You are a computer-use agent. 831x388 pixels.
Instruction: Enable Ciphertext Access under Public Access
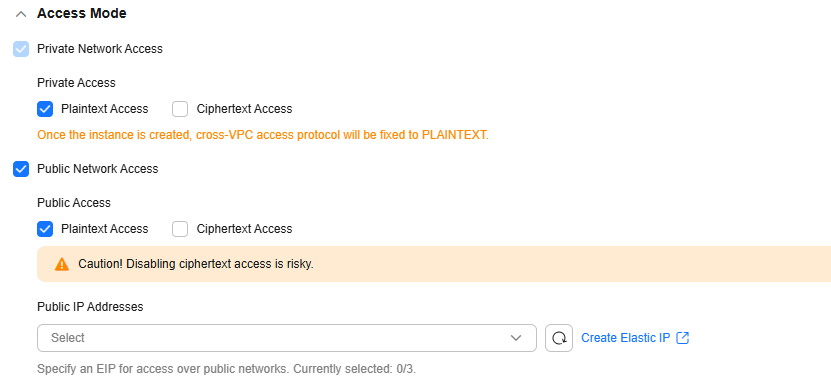tap(180, 229)
